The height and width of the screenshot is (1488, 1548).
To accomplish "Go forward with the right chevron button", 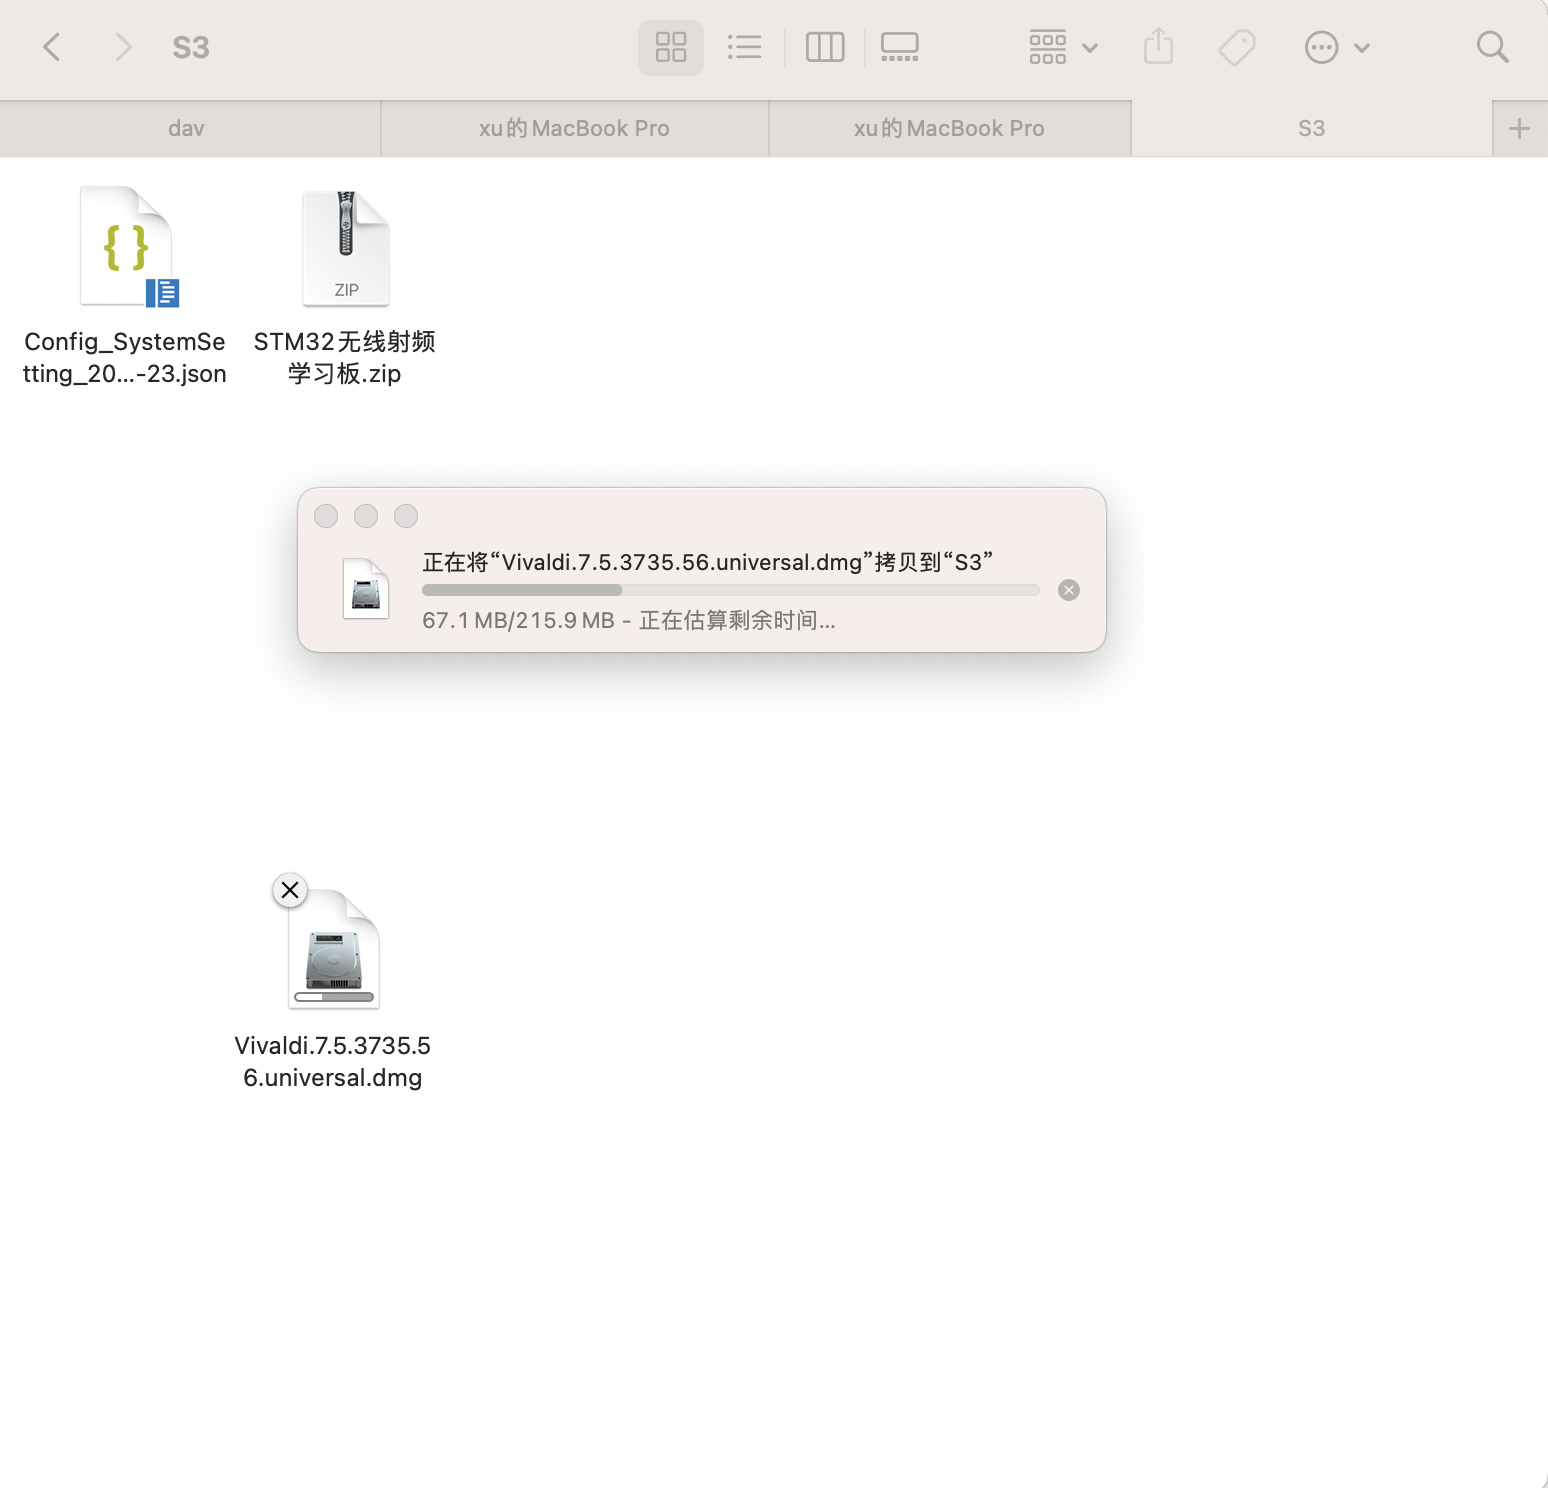I will point(123,47).
